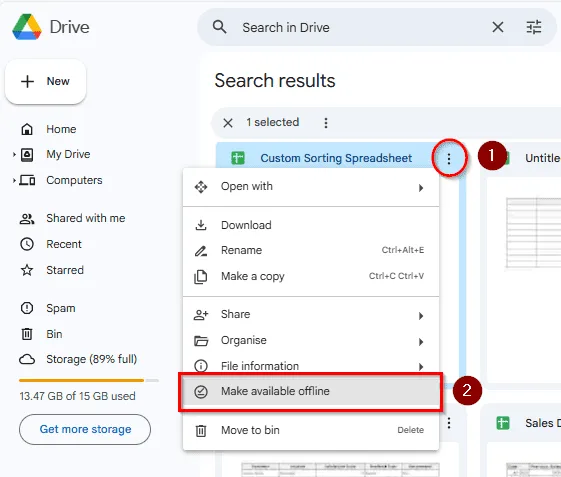
Task: Create a new item with New button
Action: (45, 82)
